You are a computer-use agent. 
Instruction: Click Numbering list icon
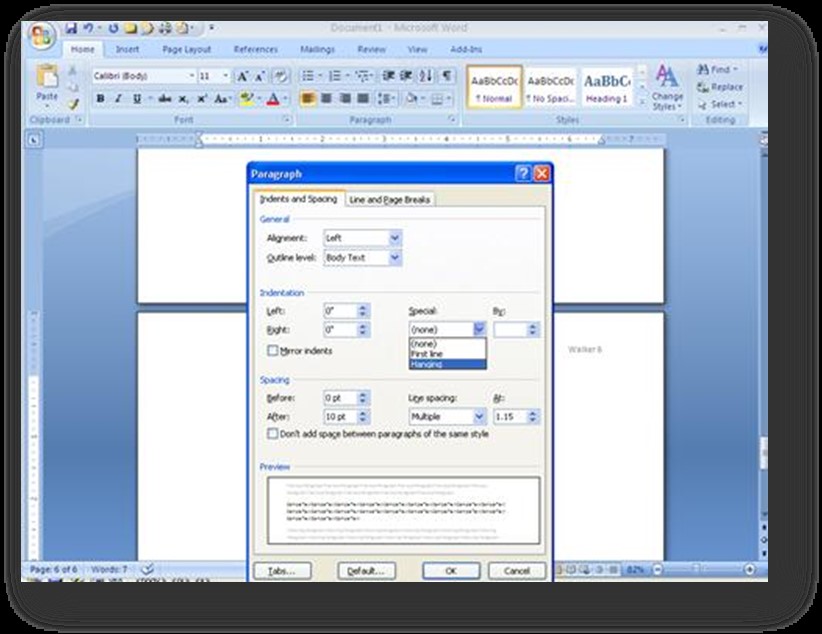(x=335, y=77)
